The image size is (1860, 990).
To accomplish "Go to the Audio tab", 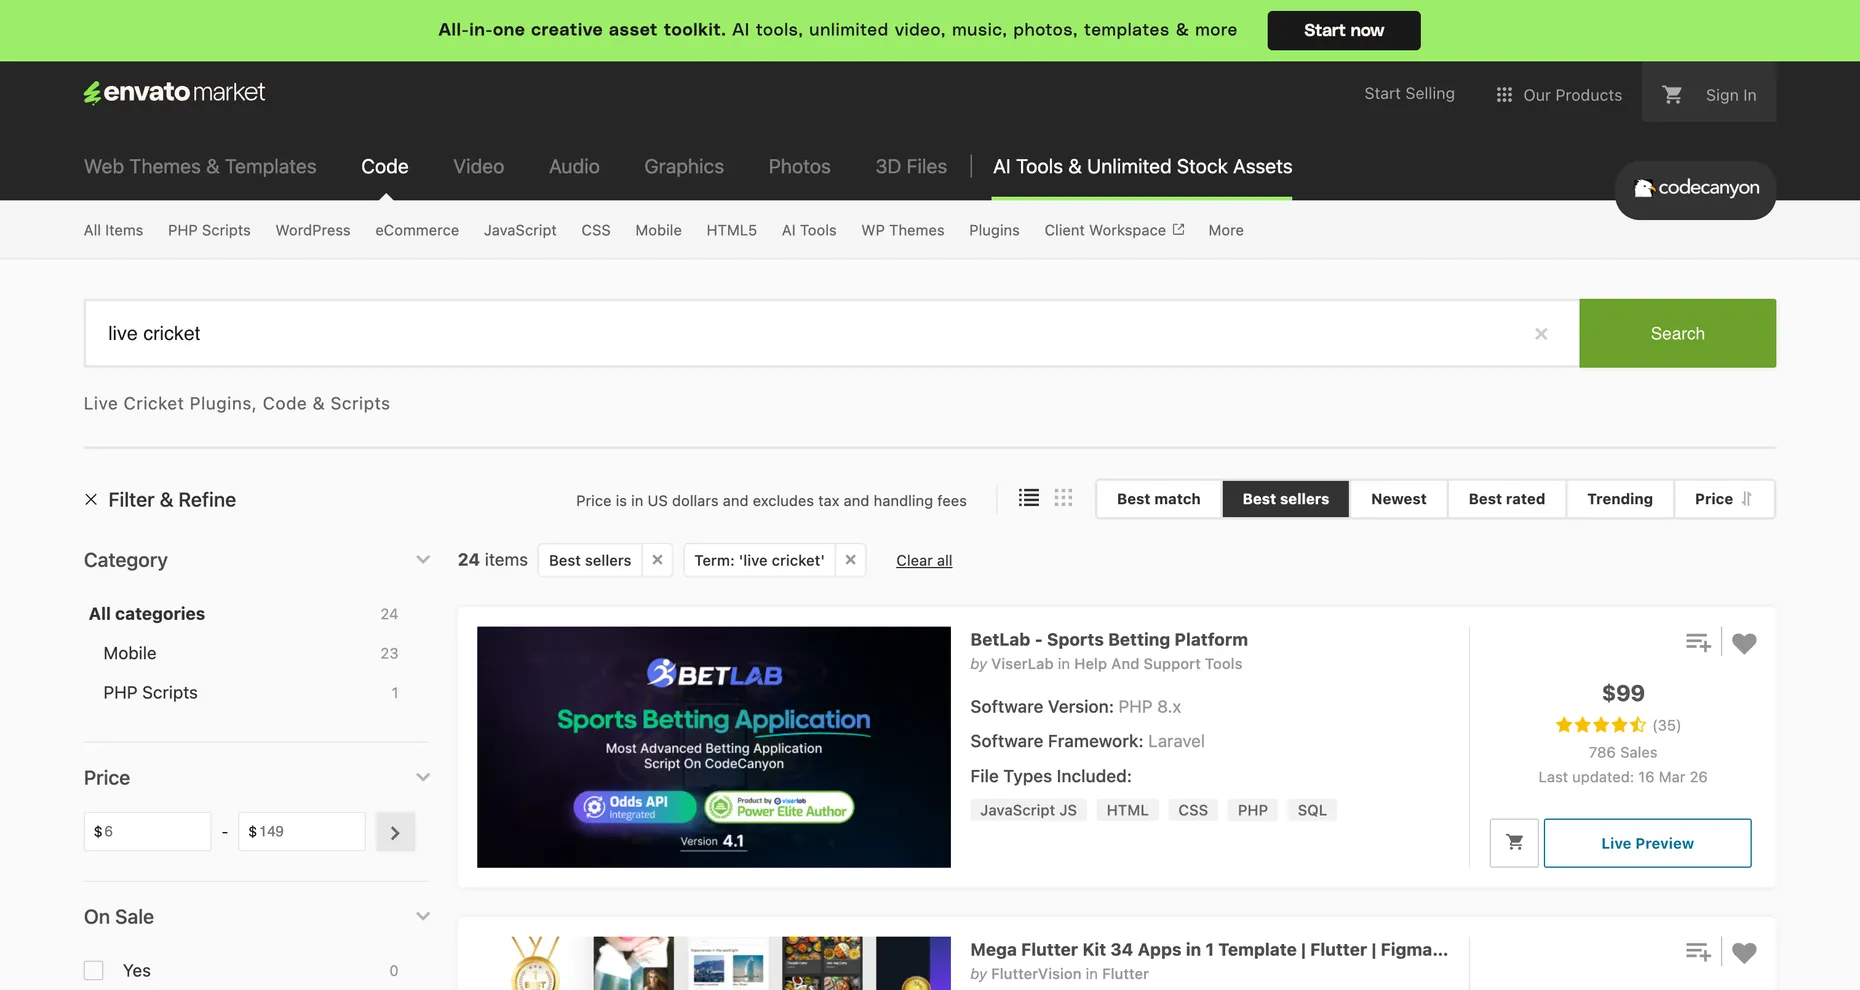I will [574, 167].
